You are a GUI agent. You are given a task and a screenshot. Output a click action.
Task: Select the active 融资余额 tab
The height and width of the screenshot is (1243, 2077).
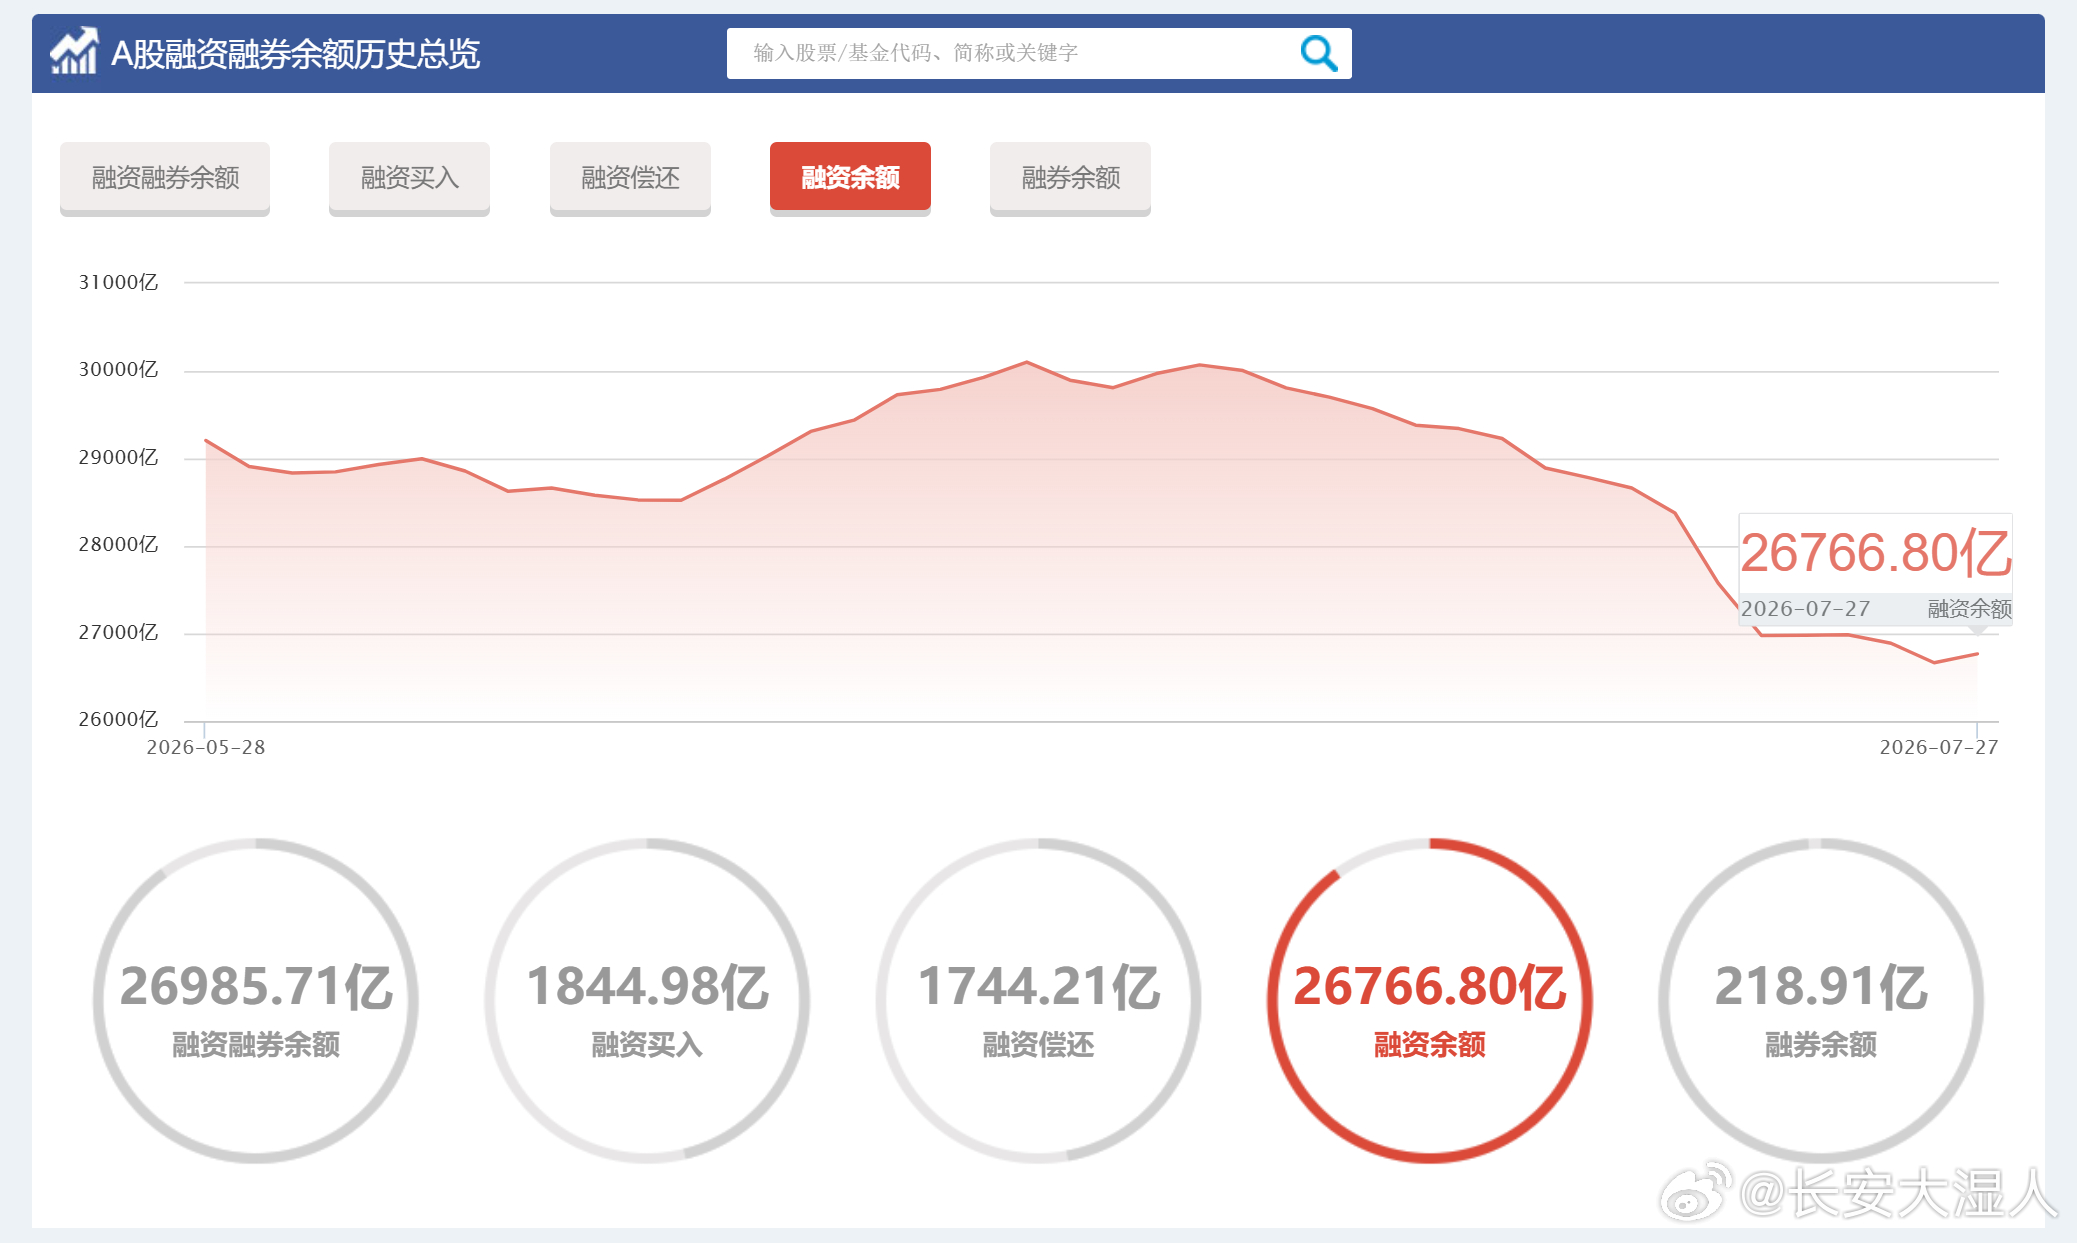(850, 178)
